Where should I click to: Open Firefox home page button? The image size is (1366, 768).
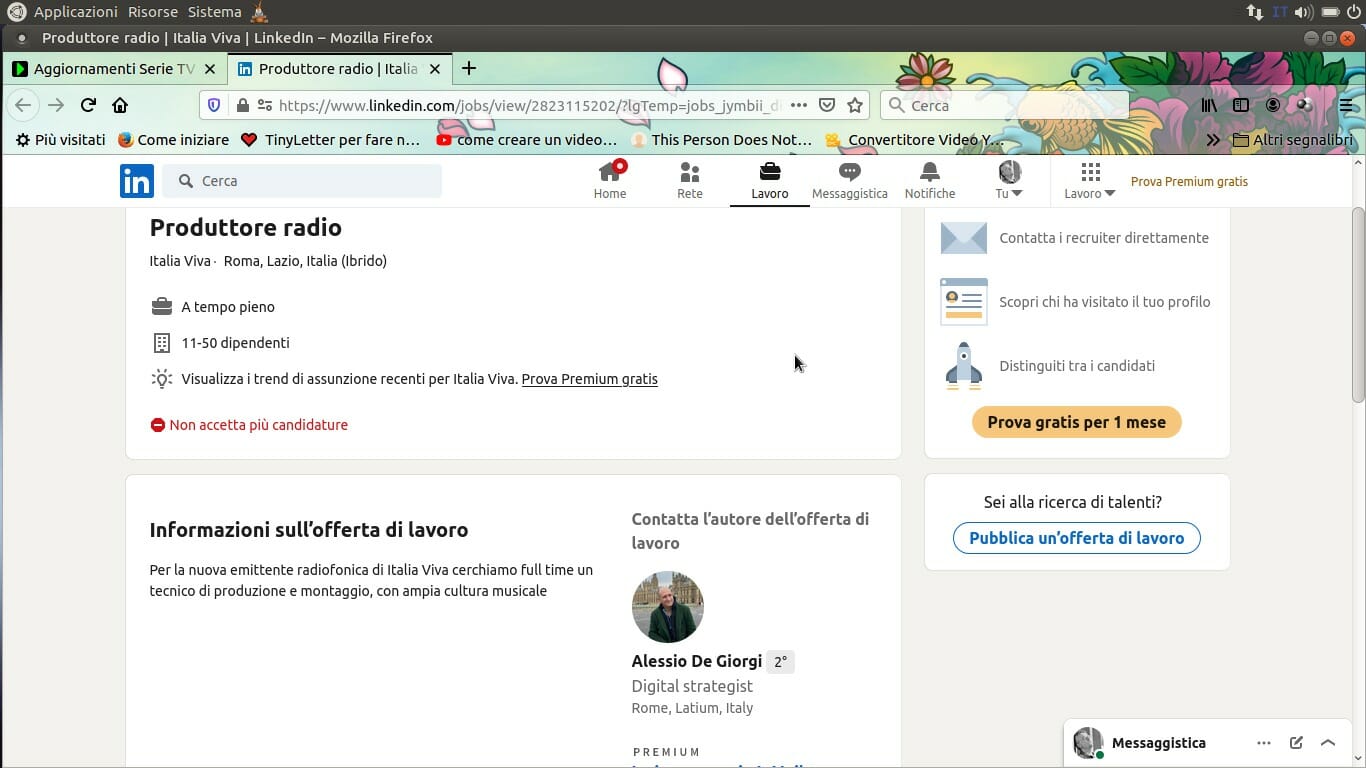[120, 105]
